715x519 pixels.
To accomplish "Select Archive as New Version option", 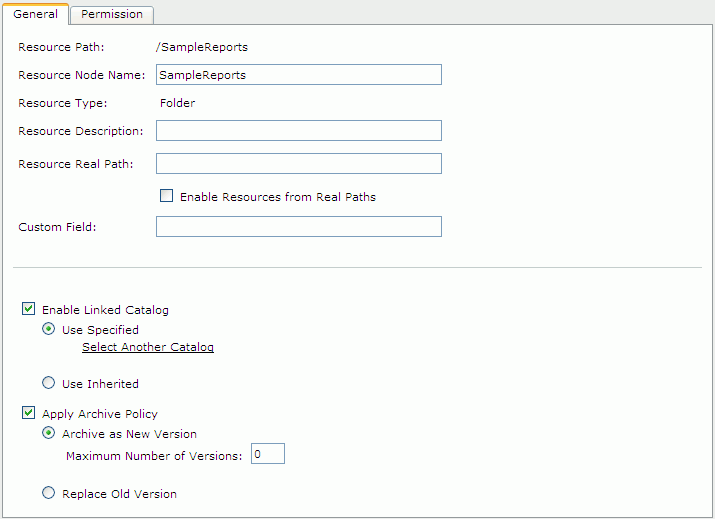I will click(x=48, y=433).
